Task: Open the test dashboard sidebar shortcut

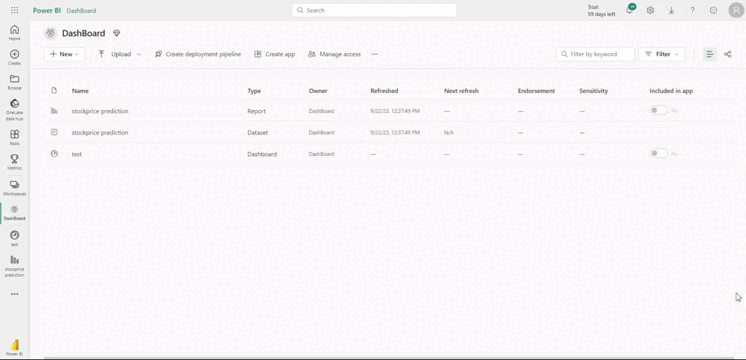Action: click(14, 238)
